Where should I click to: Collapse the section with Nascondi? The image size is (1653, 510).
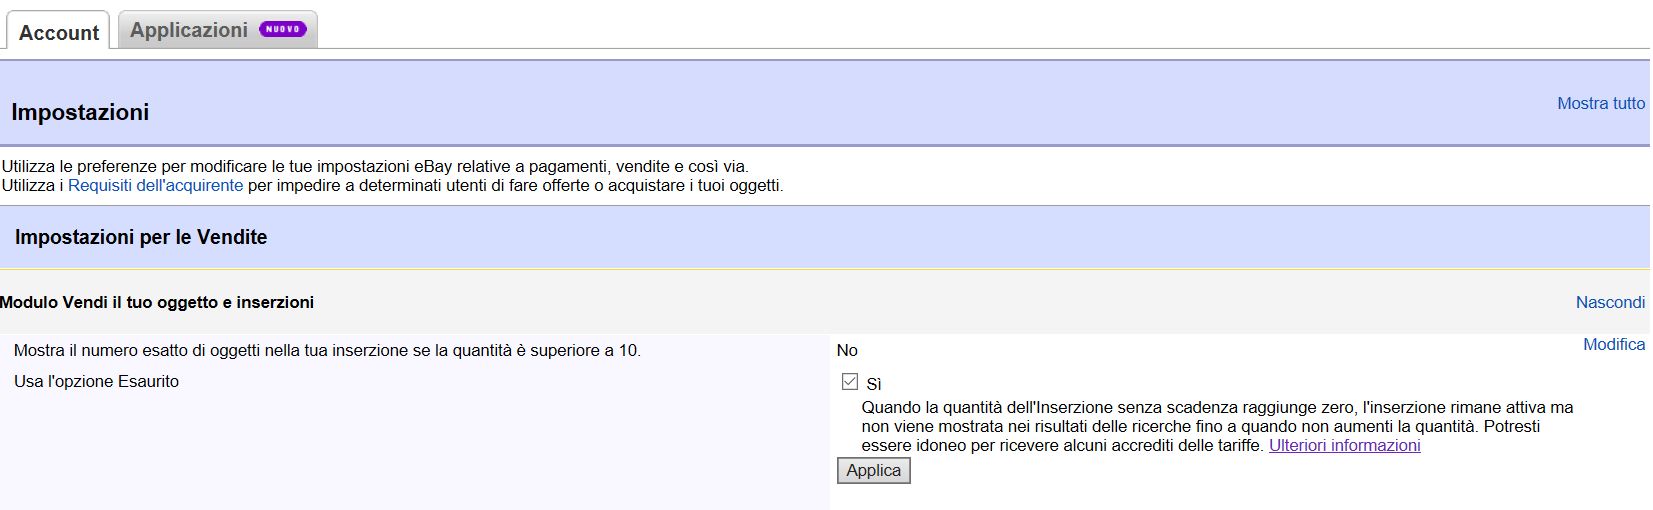tap(1609, 302)
